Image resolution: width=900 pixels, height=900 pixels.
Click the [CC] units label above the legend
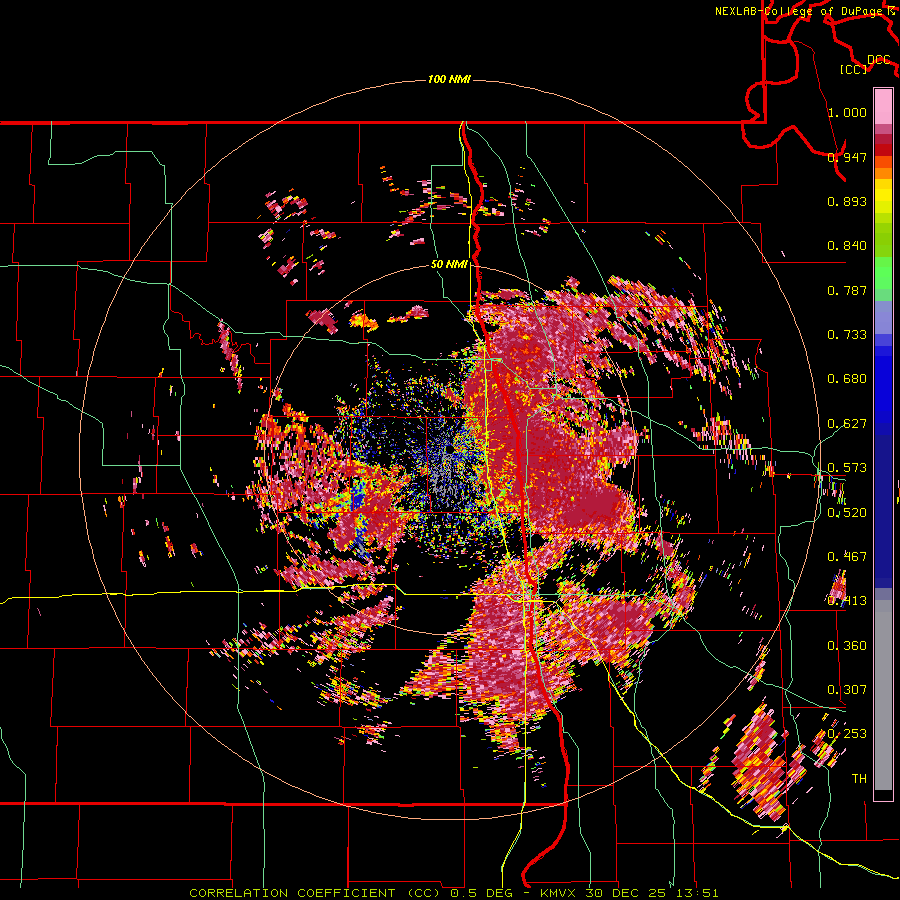[854, 69]
